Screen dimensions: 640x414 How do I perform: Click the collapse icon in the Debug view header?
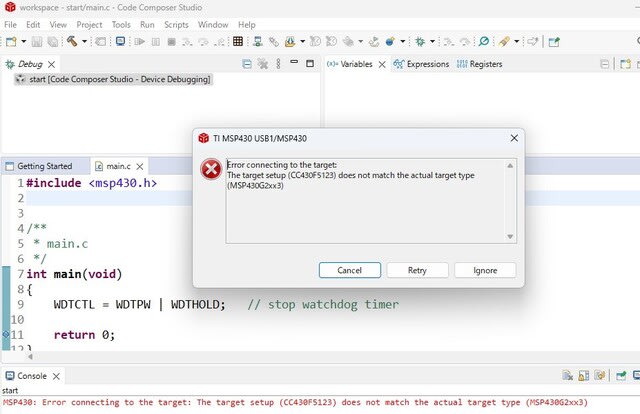click(x=247, y=64)
